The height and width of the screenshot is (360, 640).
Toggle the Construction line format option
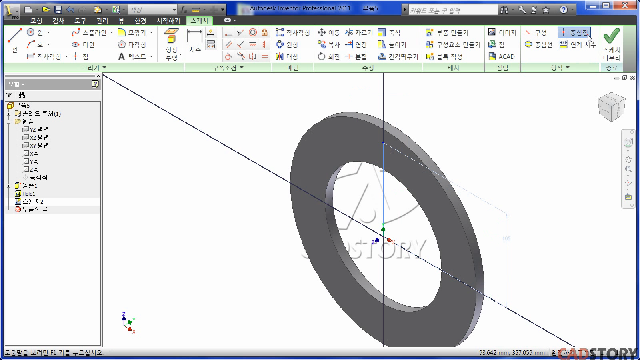coord(536,32)
